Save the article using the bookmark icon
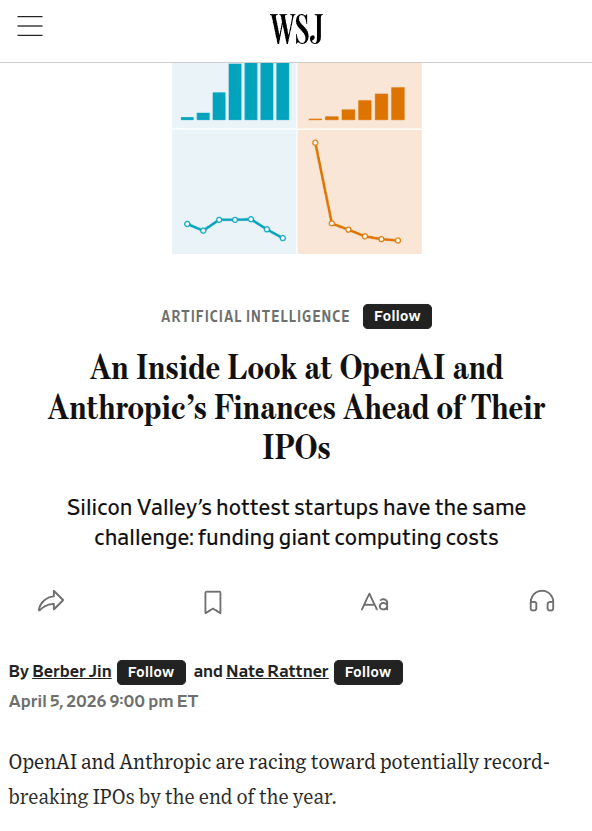The width and height of the screenshot is (592, 831). coord(213,600)
